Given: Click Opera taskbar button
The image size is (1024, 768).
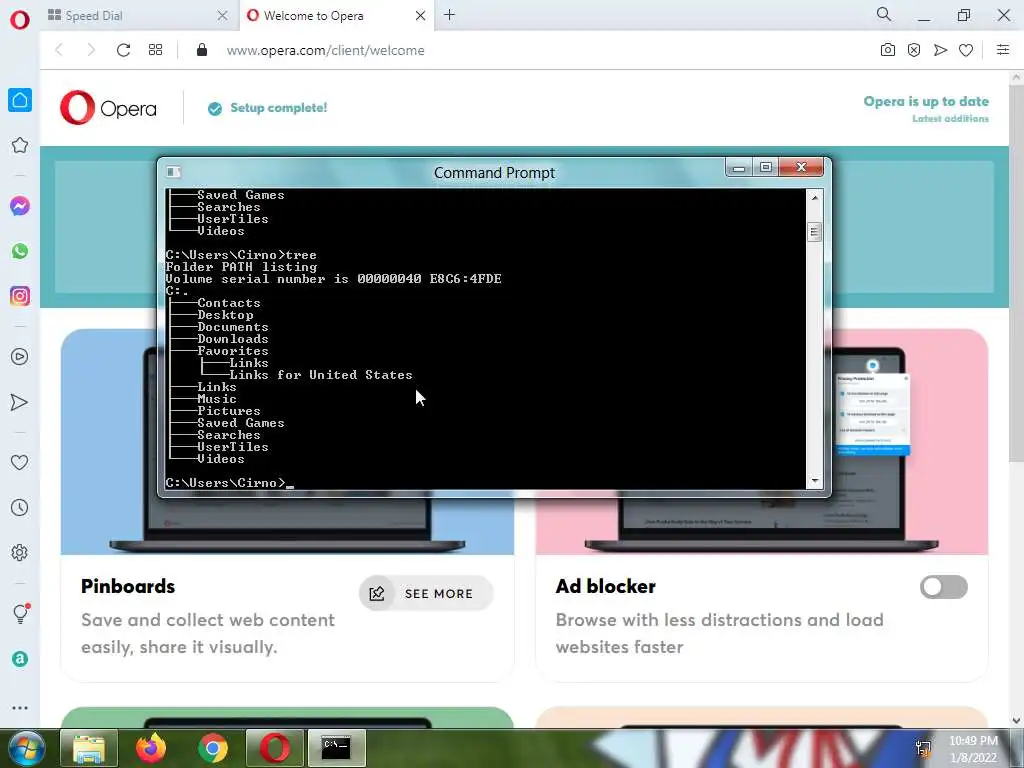Looking at the screenshot, I should [274, 748].
